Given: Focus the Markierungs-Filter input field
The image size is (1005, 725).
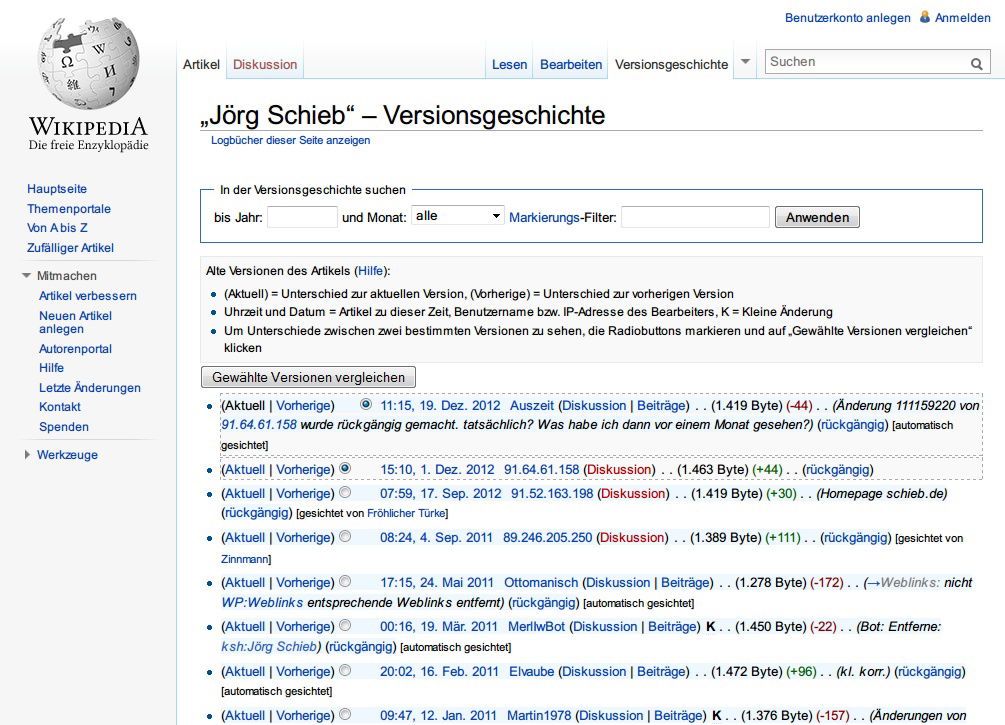Looking at the screenshot, I should click(695, 217).
